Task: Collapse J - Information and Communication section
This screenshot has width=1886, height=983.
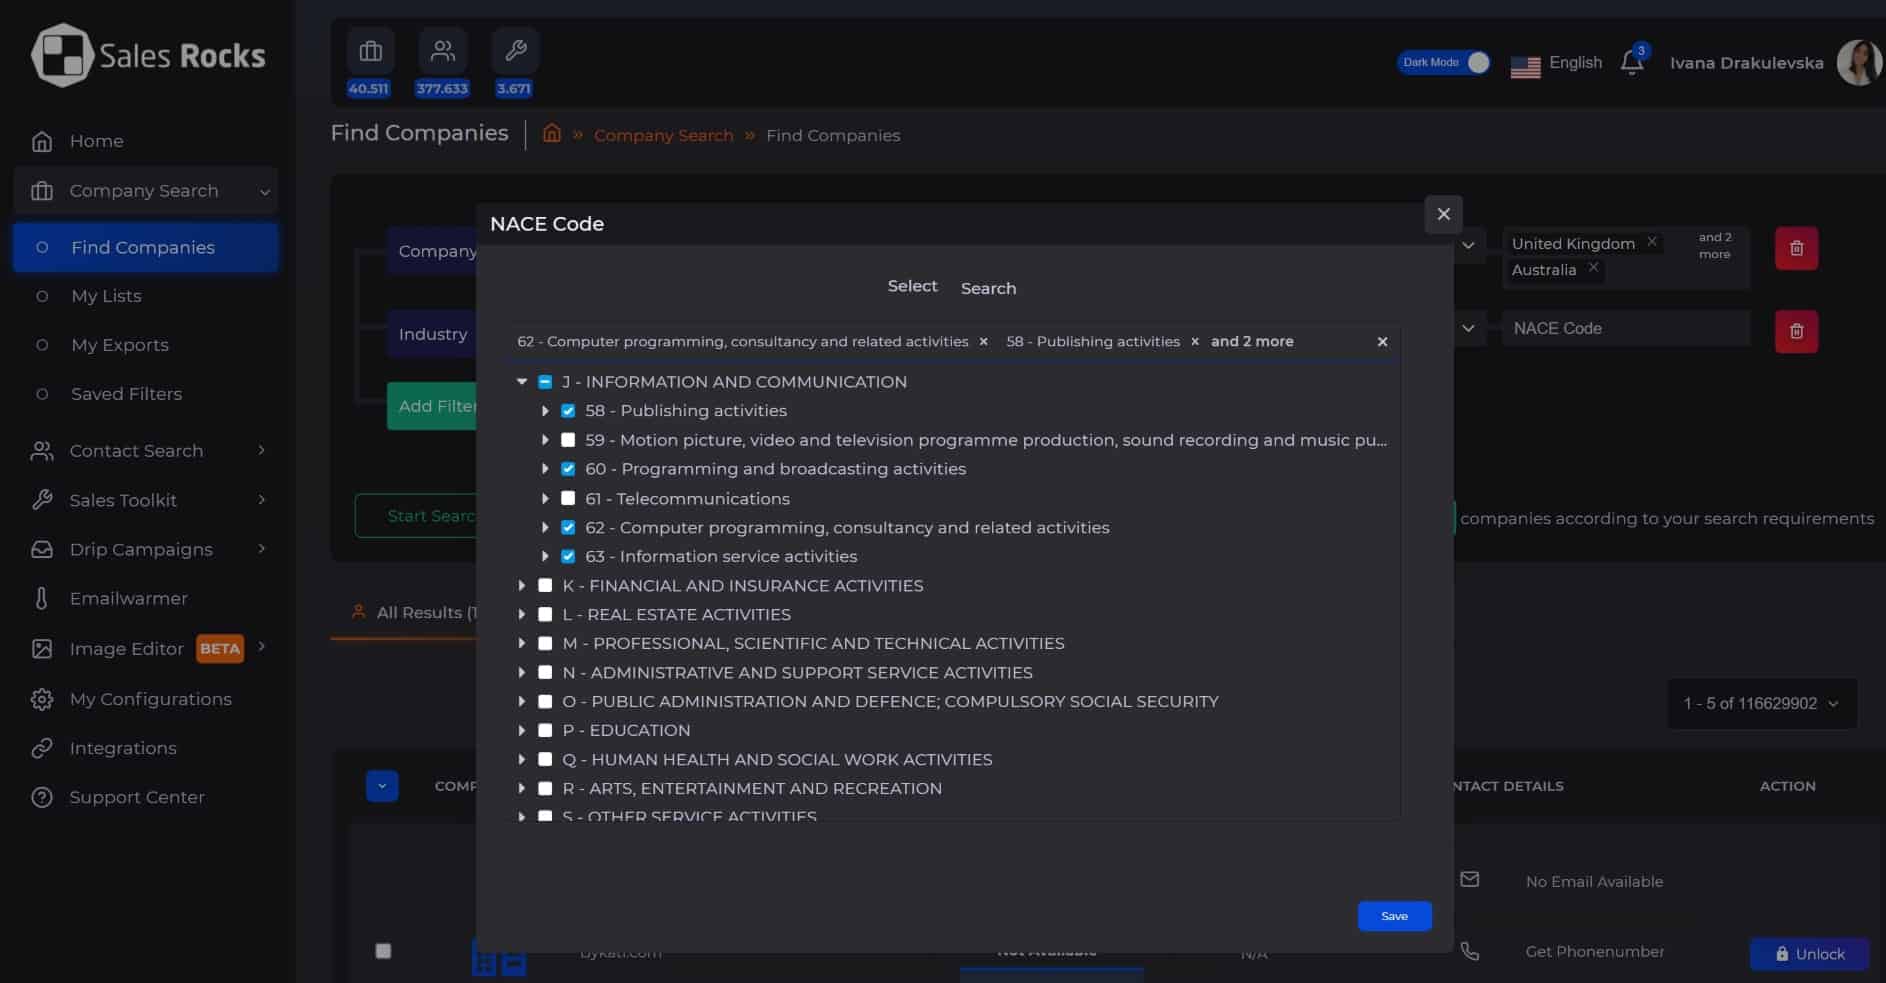Action: pos(522,382)
